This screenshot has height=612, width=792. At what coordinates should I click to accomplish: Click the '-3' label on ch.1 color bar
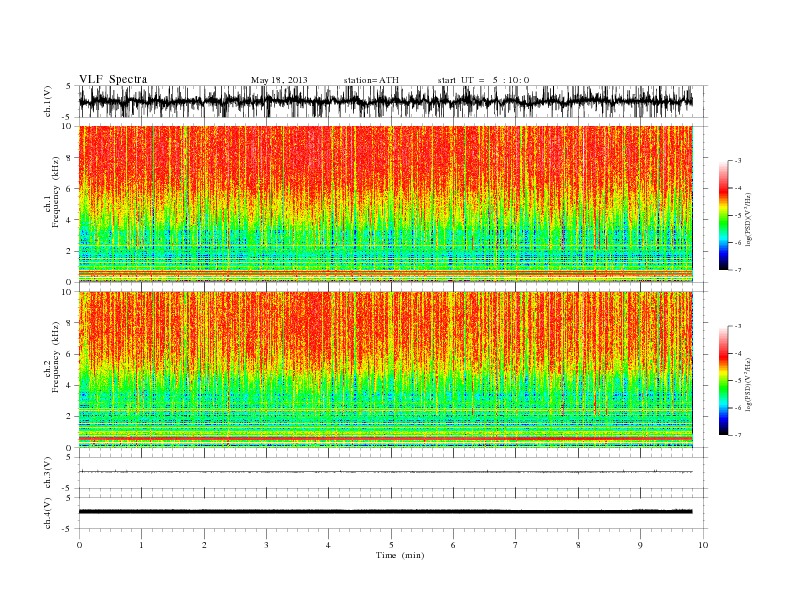[x=738, y=161]
